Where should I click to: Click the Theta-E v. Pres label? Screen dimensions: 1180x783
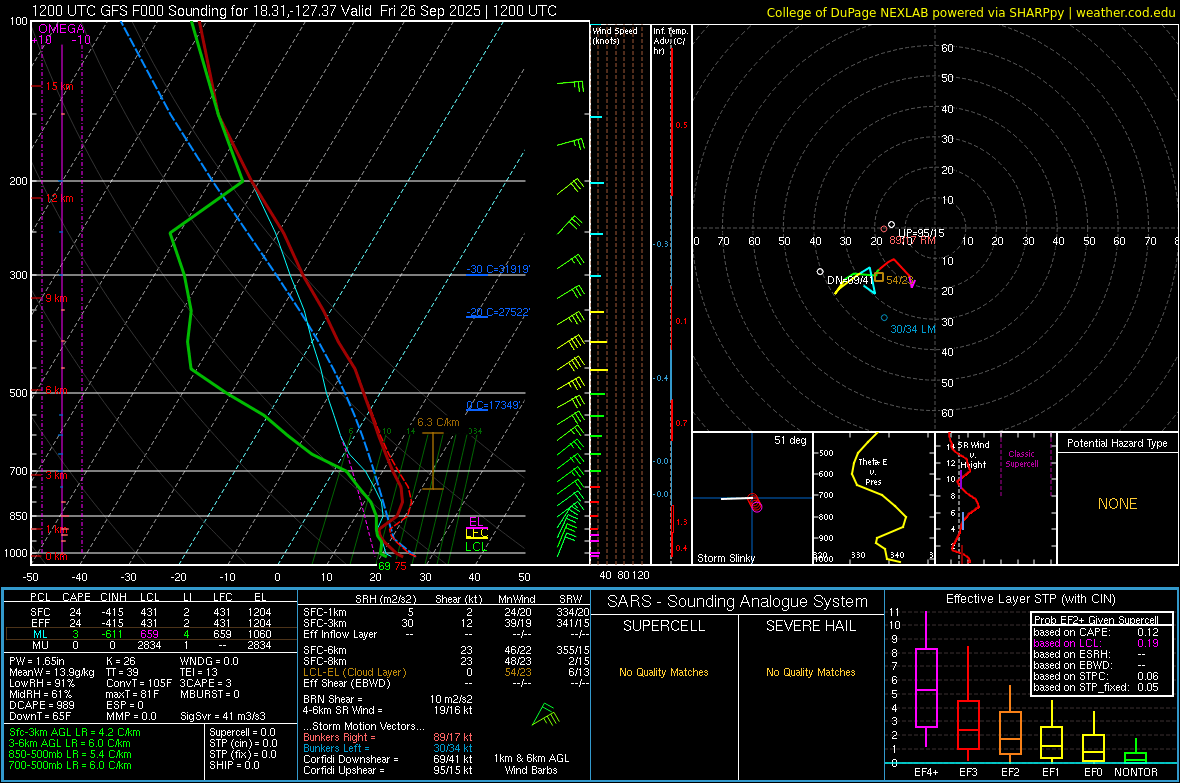tap(873, 471)
